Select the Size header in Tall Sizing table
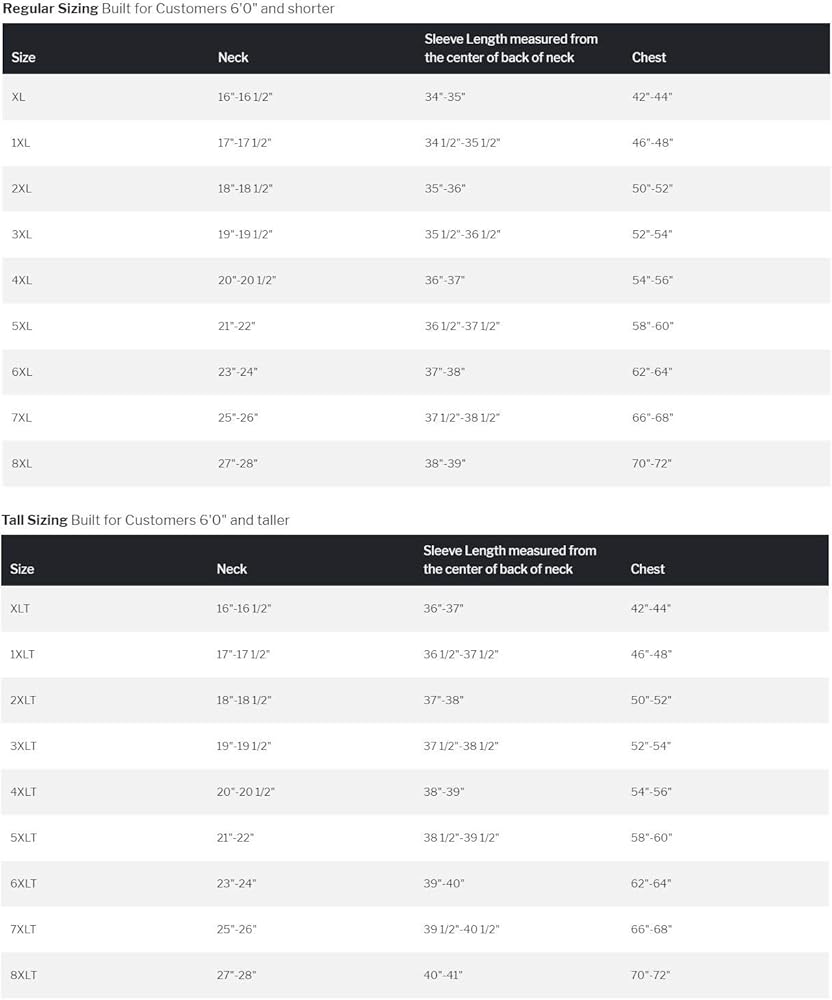This screenshot has height=1000, width=832. pos(22,569)
